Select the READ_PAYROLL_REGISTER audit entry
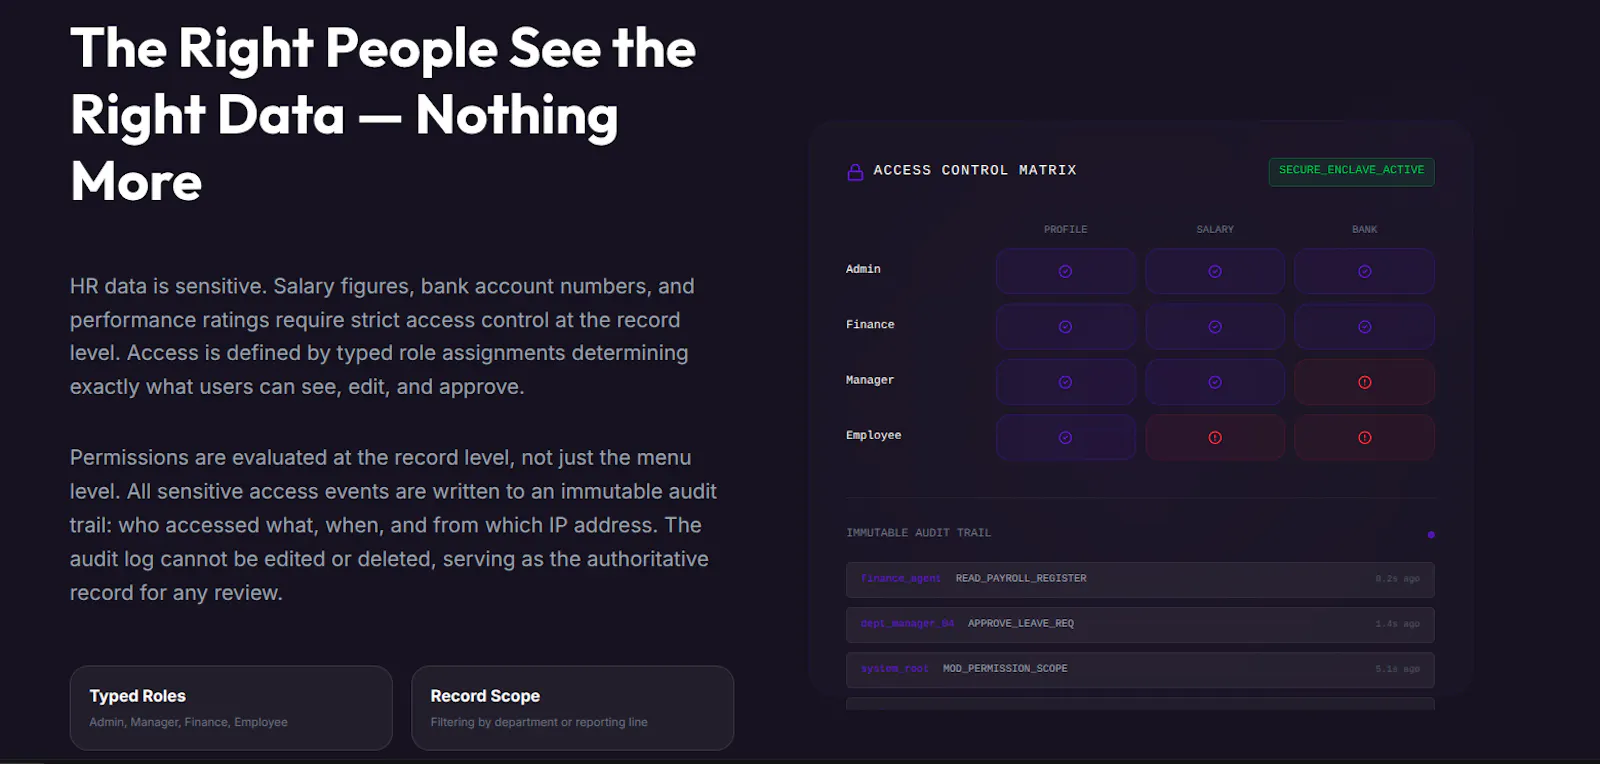This screenshot has width=1600, height=764. [x=1140, y=579]
